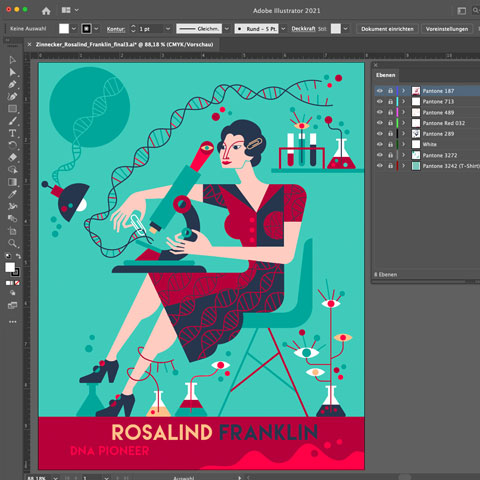Viewport: 480px width, 480px height.
Task: Select the Selection tool arrow
Action: point(12,60)
